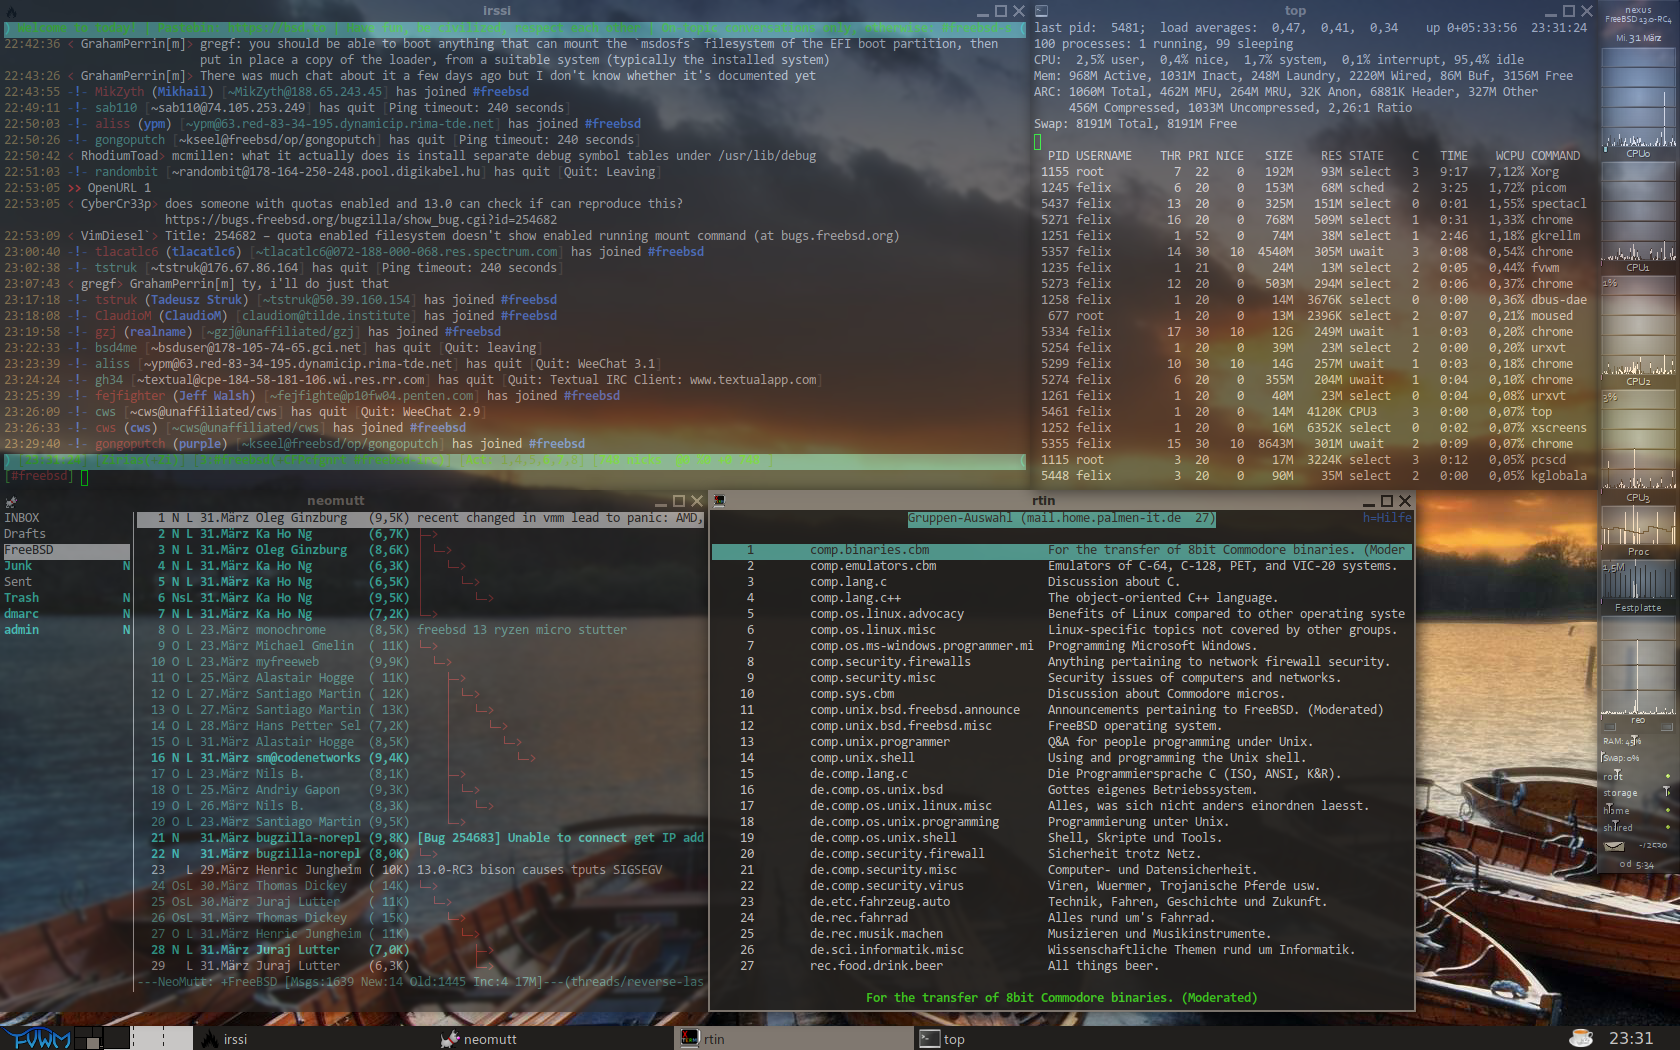Click the gkrellm process row in top
Screen dimensions: 1680x1050
(1314, 236)
